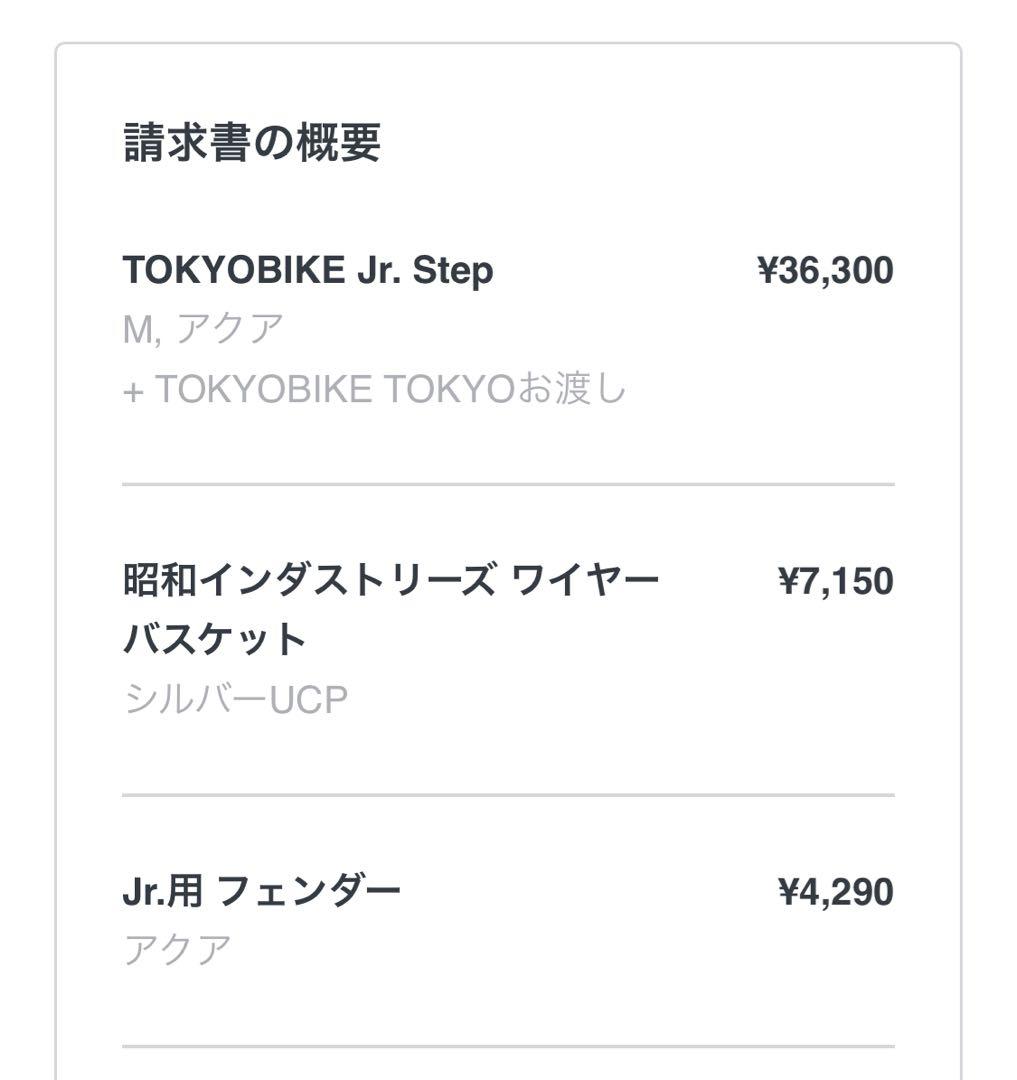Open the Jr.用 フェンダー item

click(261, 890)
